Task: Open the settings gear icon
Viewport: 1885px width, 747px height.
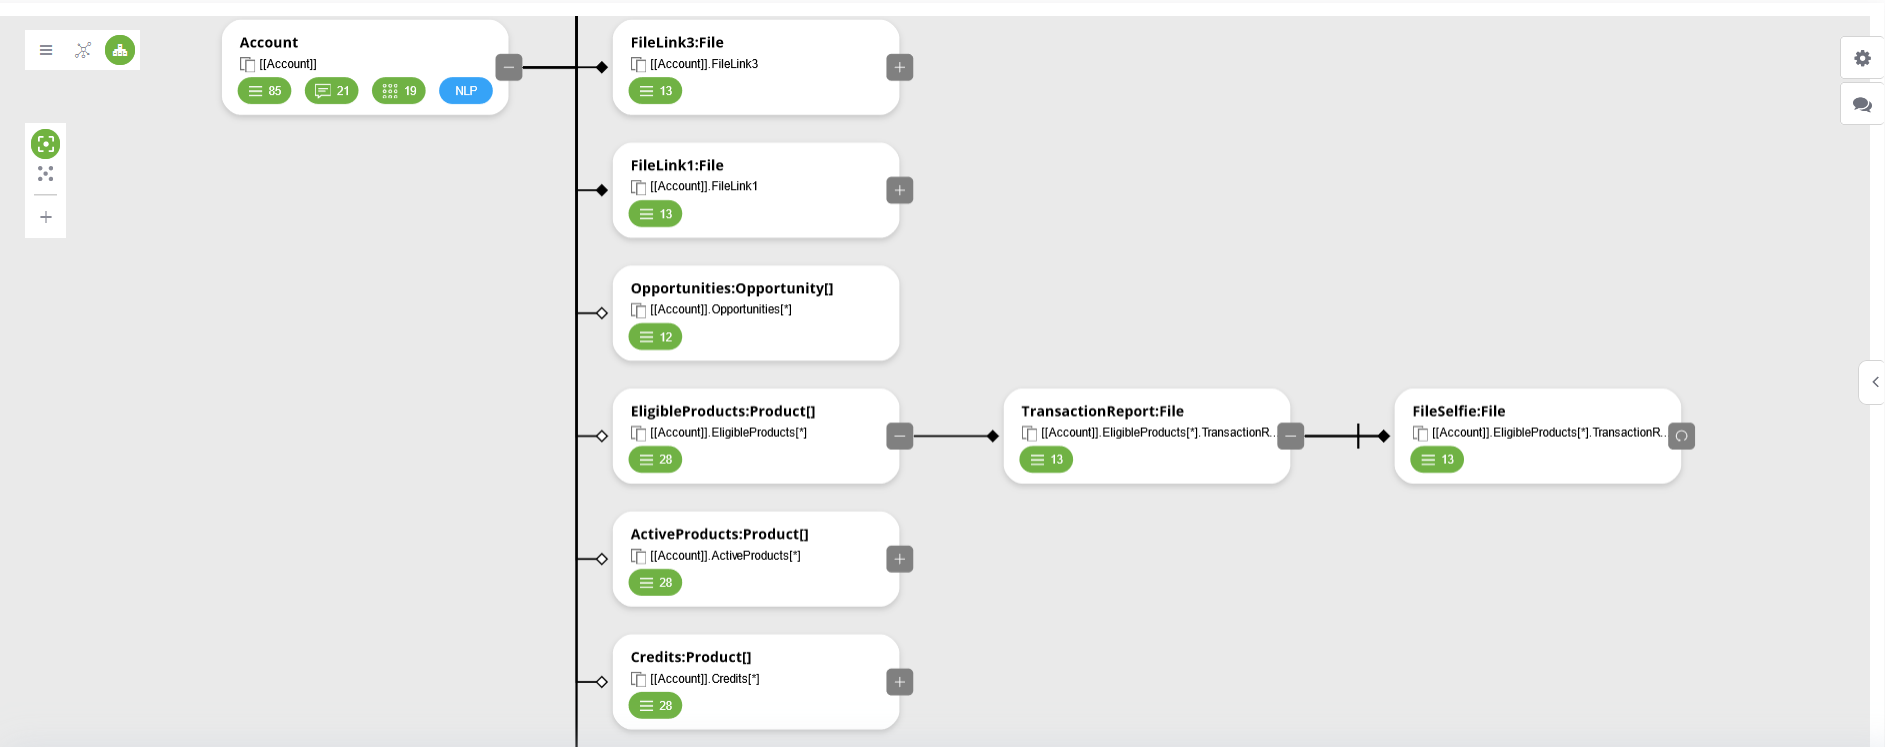Action: 1862,58
